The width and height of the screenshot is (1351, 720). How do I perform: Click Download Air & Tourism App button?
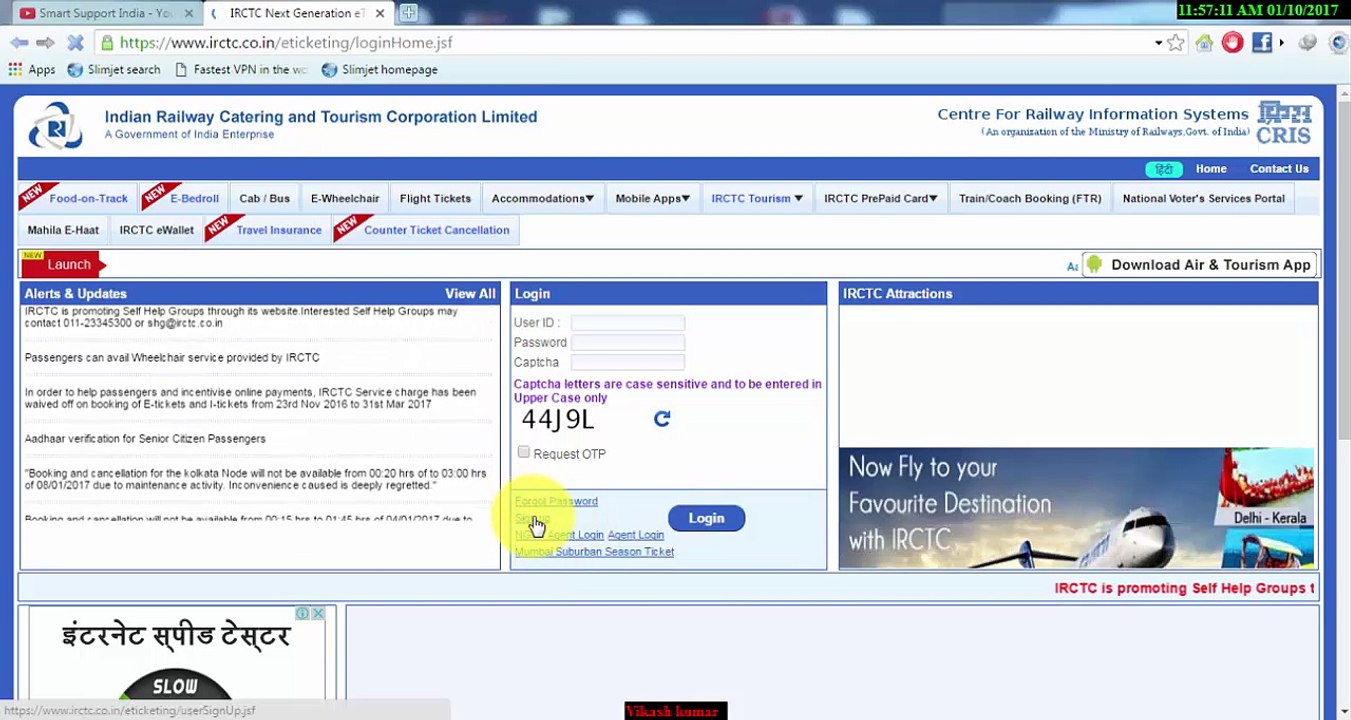click(1200, 265)
